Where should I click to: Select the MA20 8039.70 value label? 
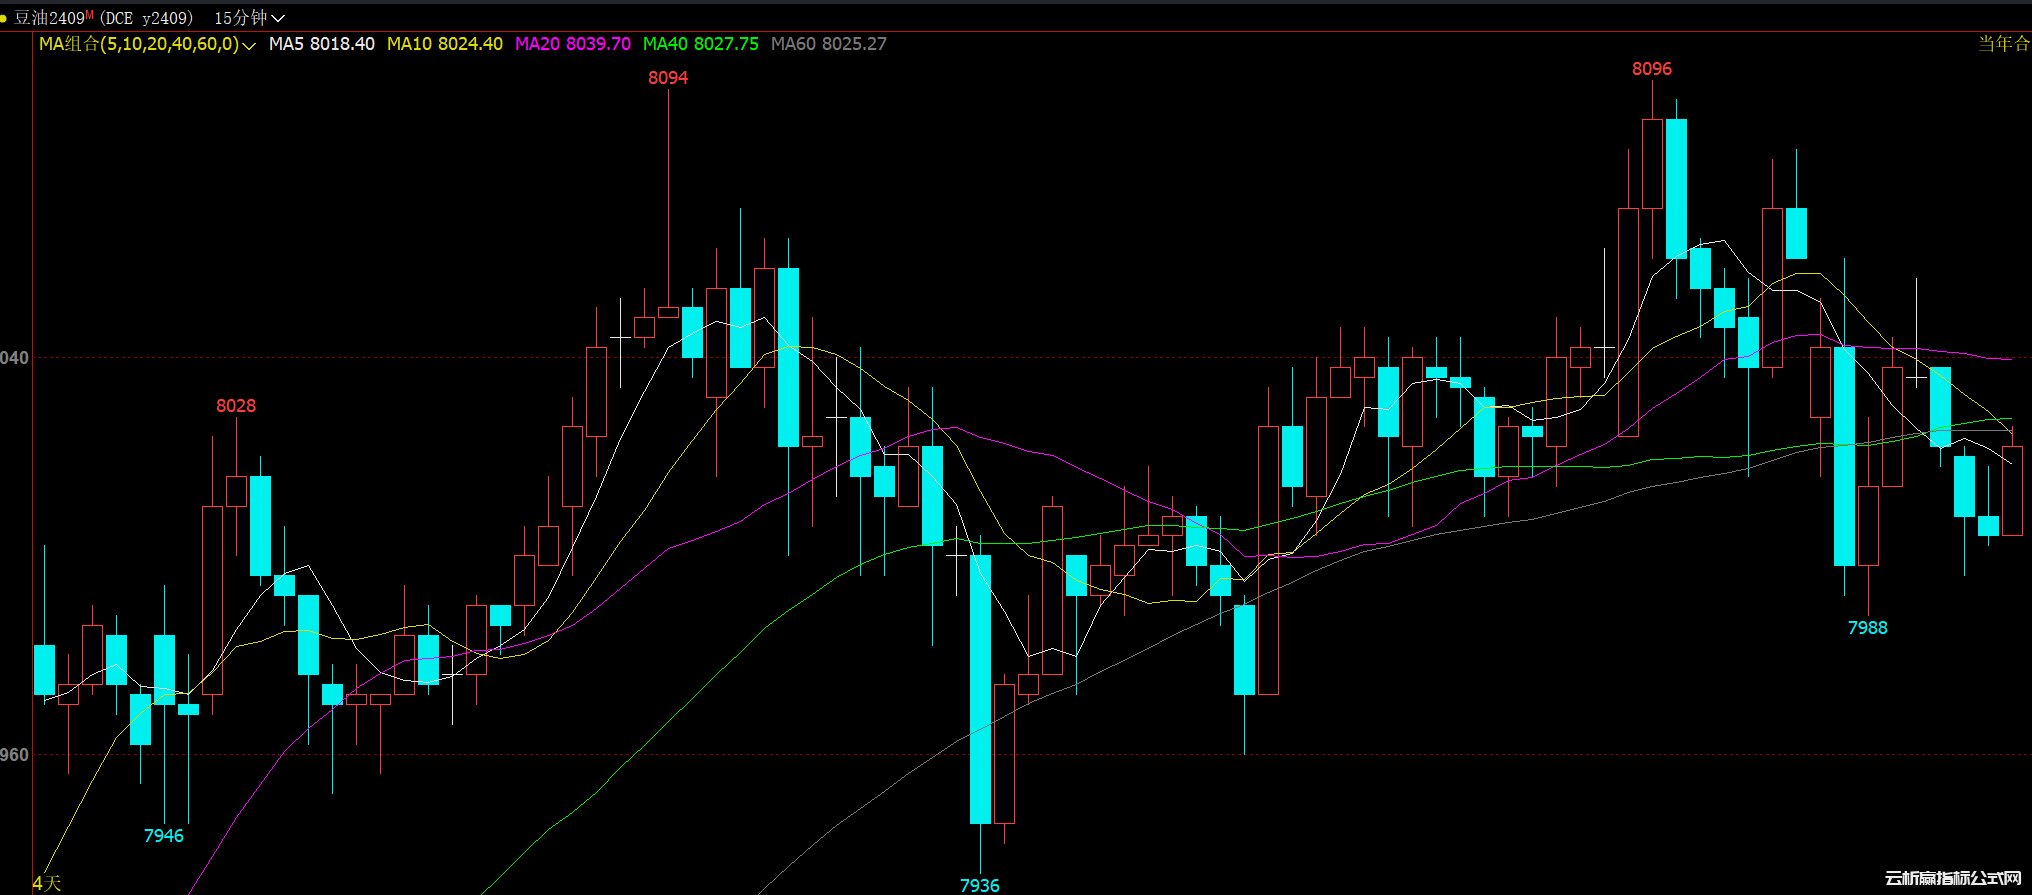tap(573, 44)
